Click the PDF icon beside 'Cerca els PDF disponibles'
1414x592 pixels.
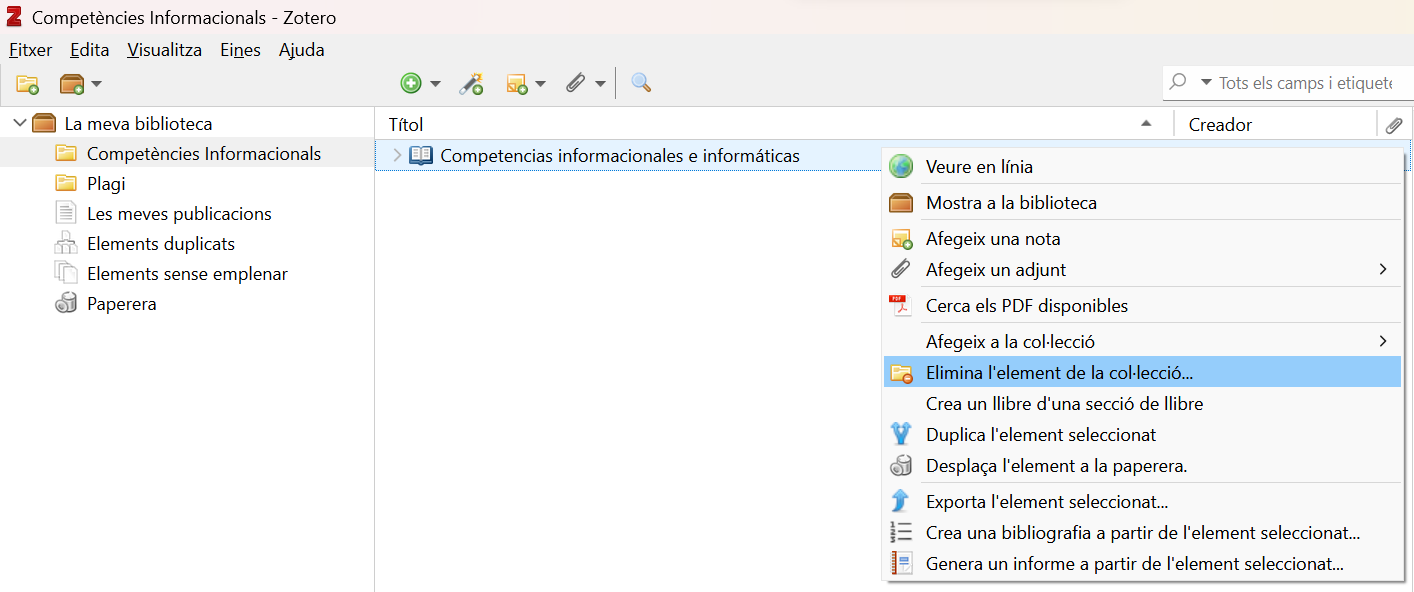click(x=901, y=306)
